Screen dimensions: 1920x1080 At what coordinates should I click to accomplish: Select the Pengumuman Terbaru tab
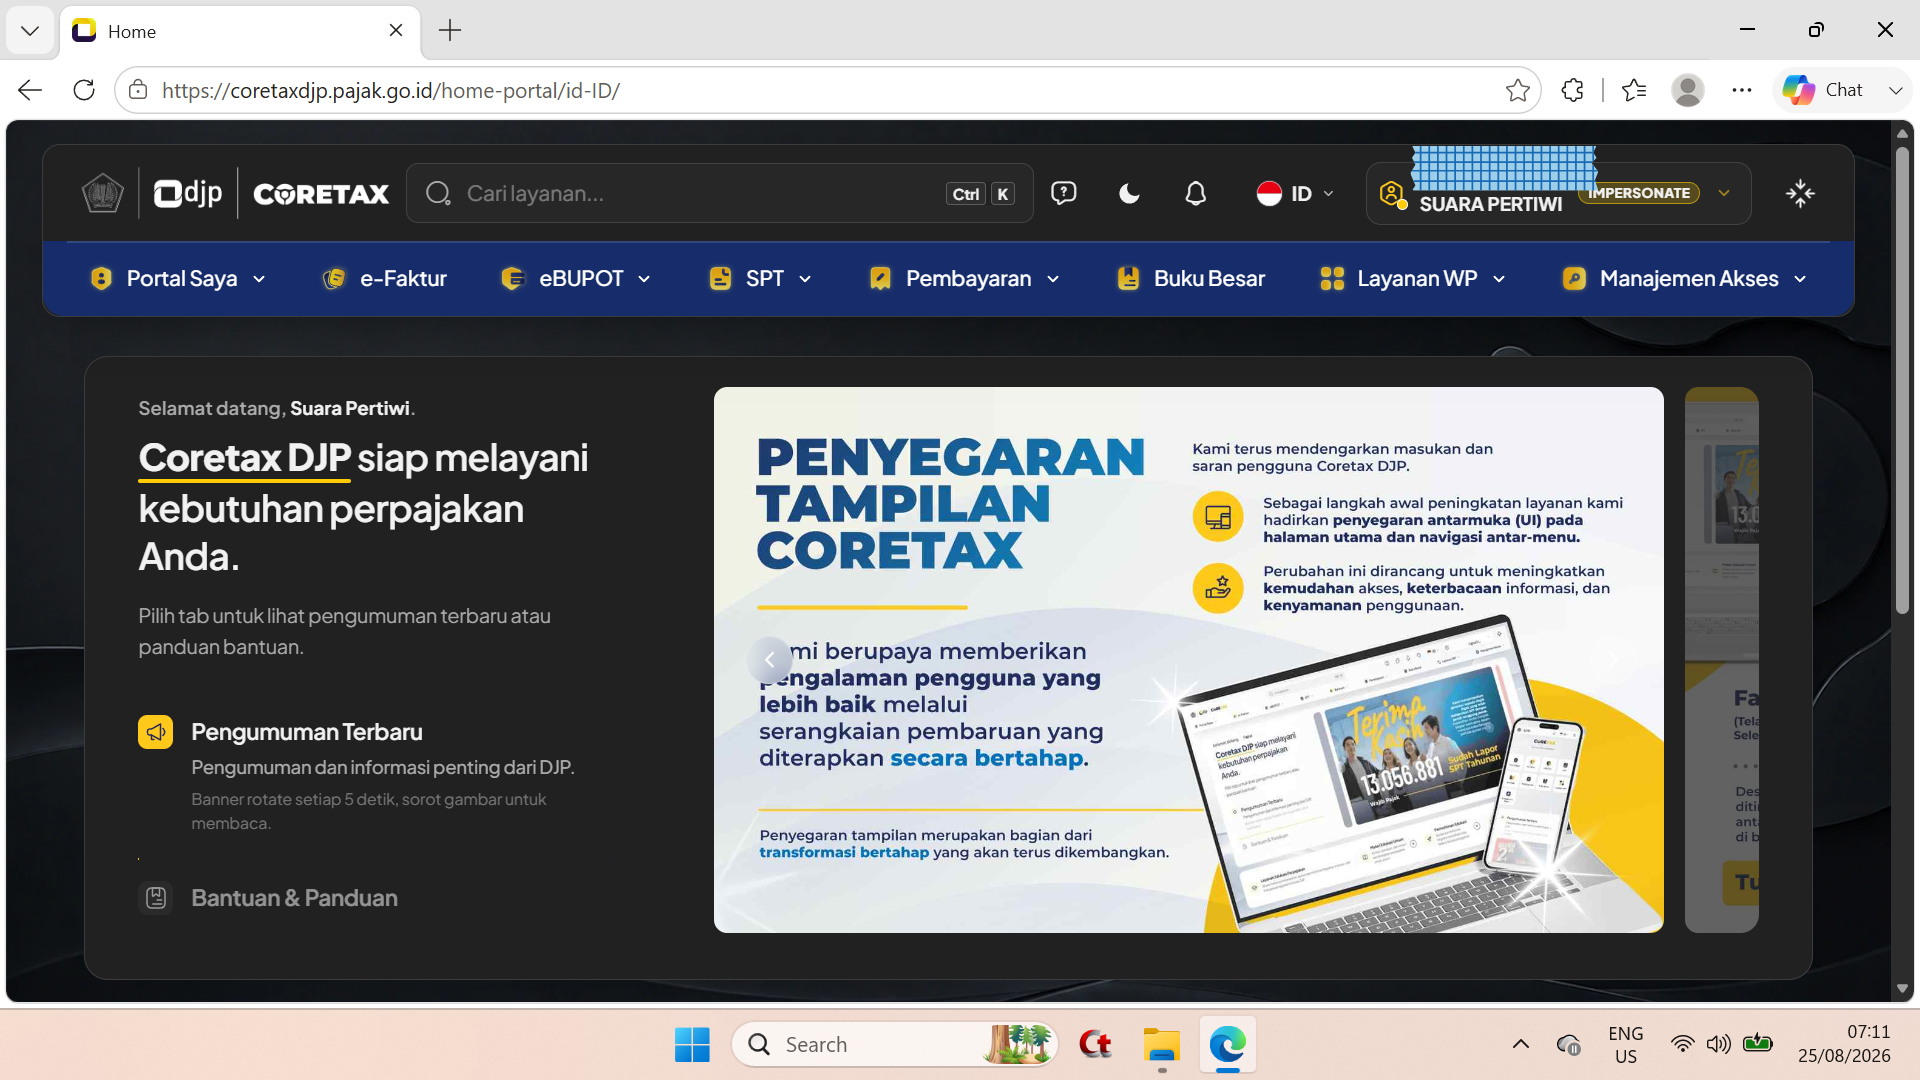point(306,732)
